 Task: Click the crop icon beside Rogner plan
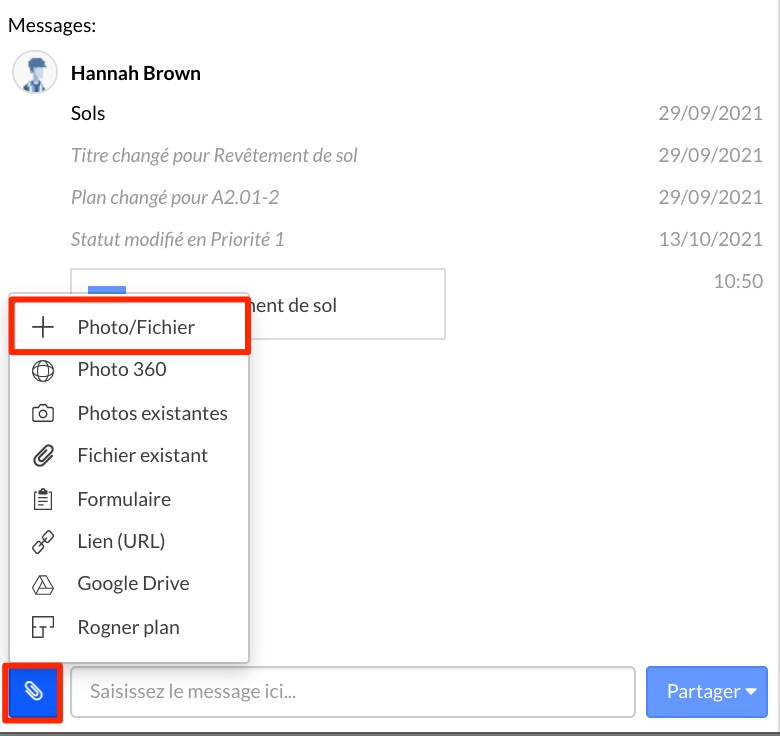point(43,628)
